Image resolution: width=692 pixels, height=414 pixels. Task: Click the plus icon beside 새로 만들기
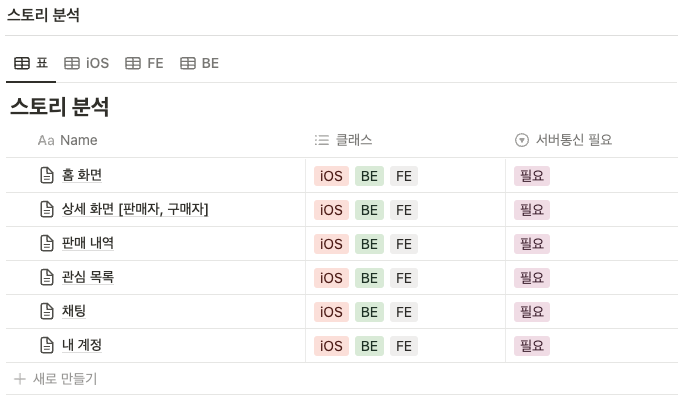coord(19,379)
